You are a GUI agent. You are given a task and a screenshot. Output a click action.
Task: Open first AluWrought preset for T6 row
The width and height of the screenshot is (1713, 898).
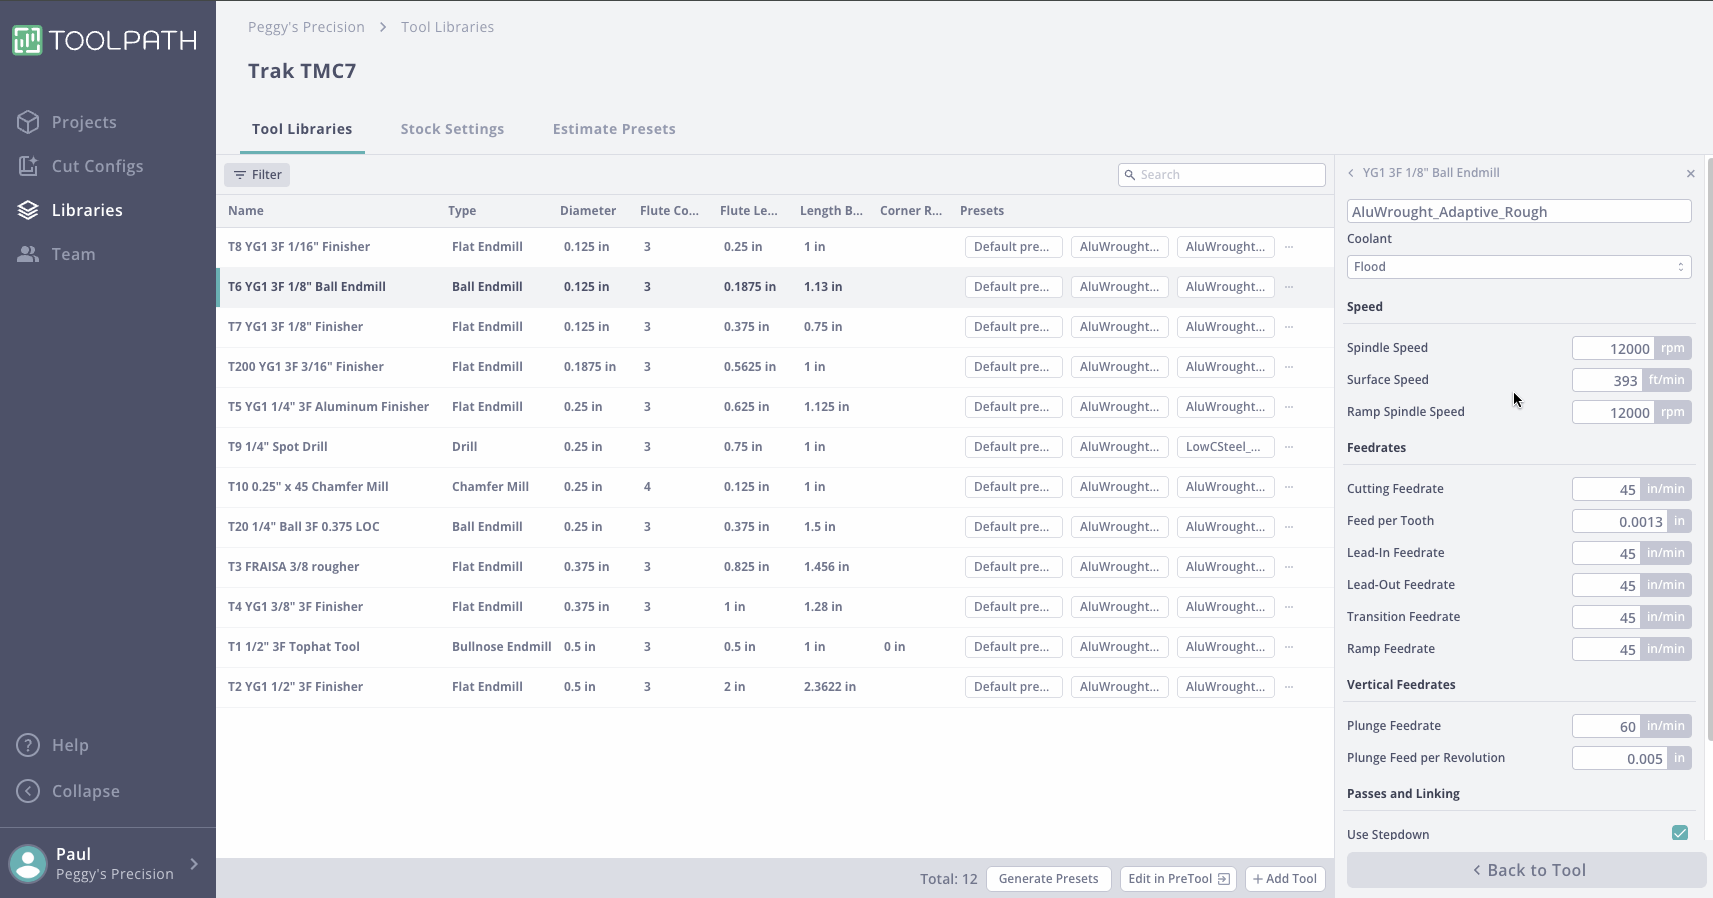pos(1119,287)
